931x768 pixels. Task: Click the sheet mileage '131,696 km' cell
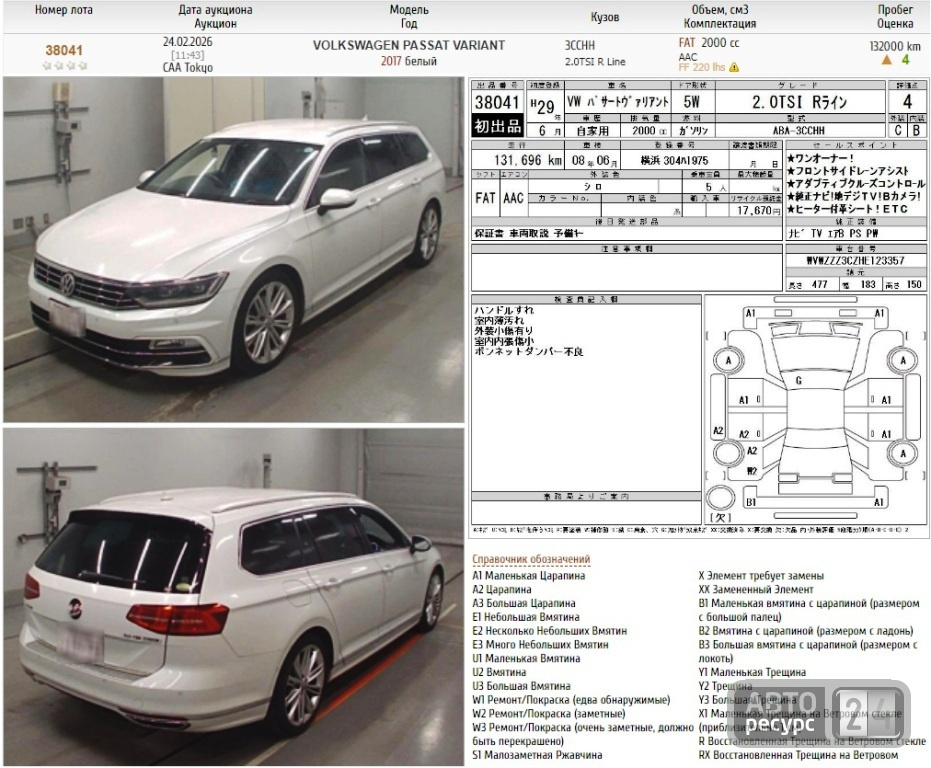[520, 160]
